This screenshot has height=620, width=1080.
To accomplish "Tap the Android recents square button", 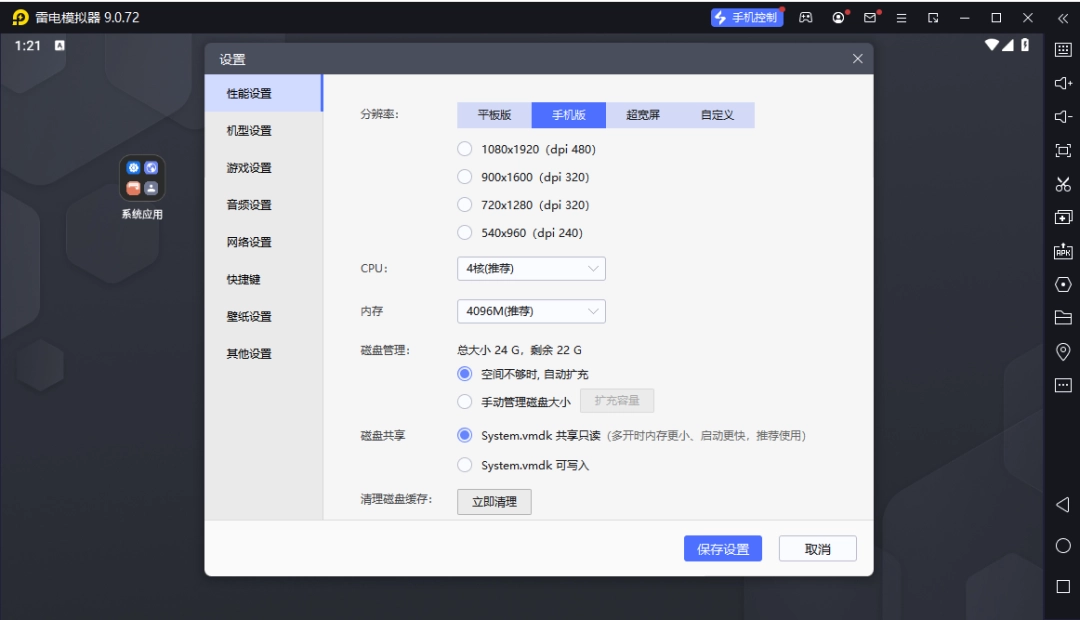I will (1063, 586).
